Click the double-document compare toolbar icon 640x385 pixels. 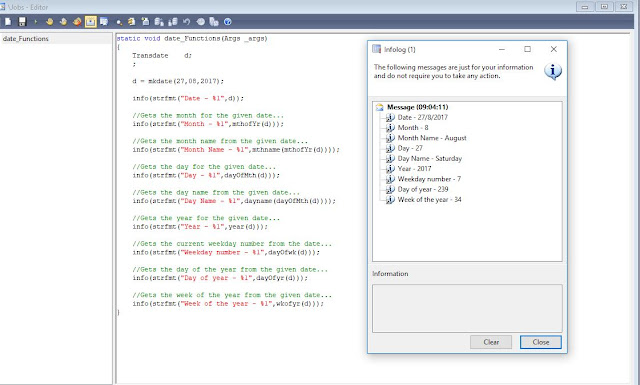pyautogui.click(x=214, y=22)
